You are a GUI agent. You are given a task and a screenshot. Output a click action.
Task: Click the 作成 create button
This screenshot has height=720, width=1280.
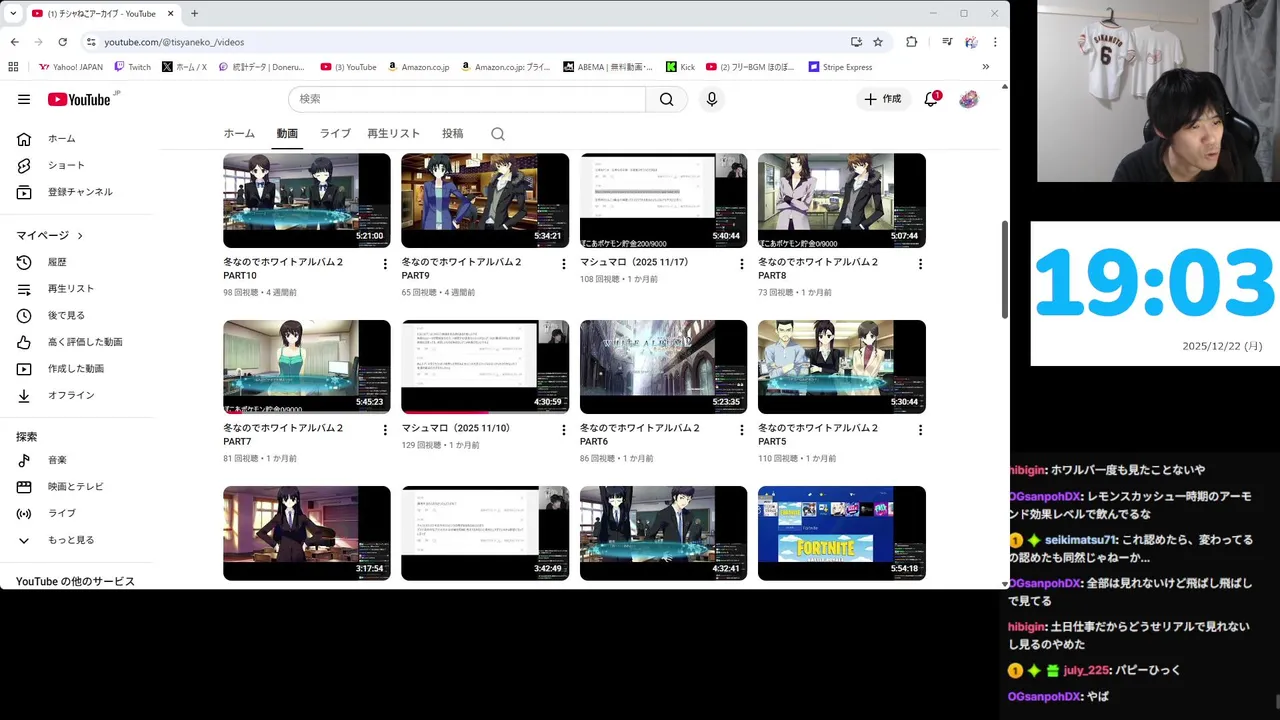point(882,99)
